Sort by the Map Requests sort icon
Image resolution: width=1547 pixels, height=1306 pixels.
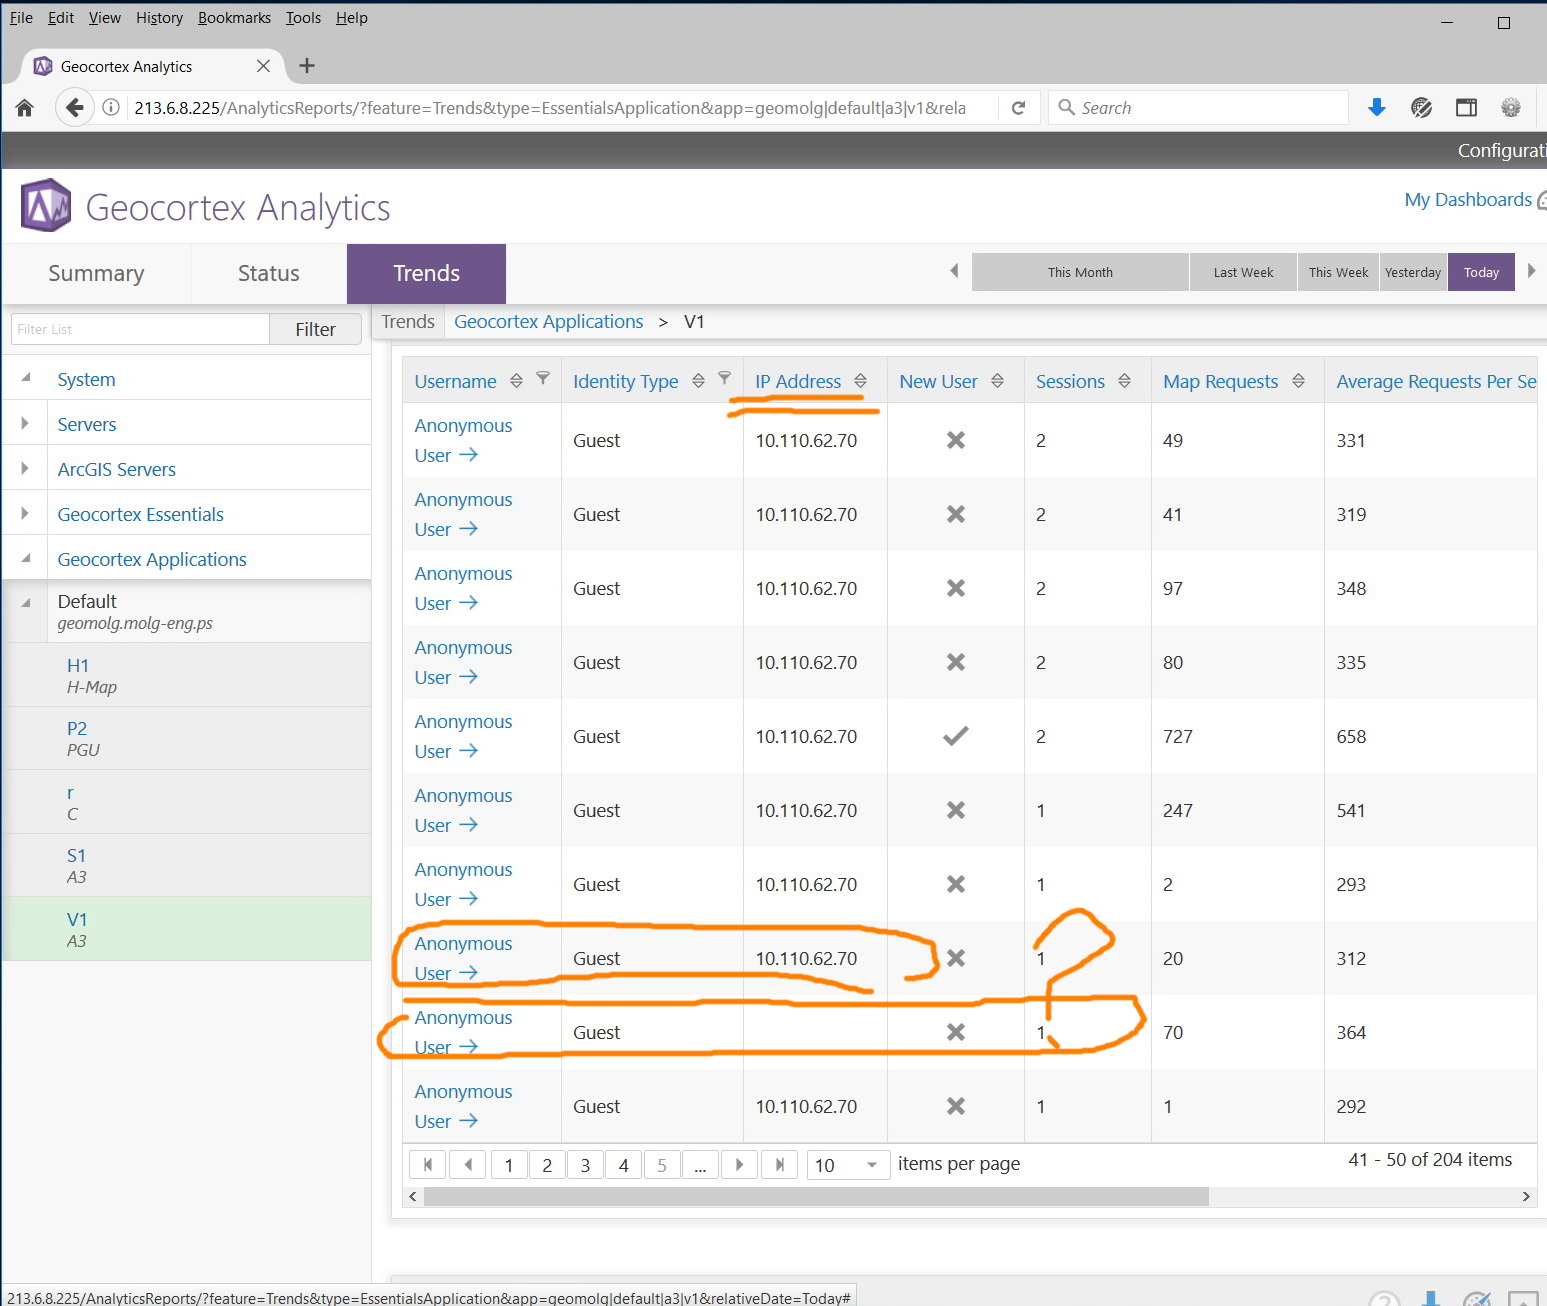coord(1298,381)
